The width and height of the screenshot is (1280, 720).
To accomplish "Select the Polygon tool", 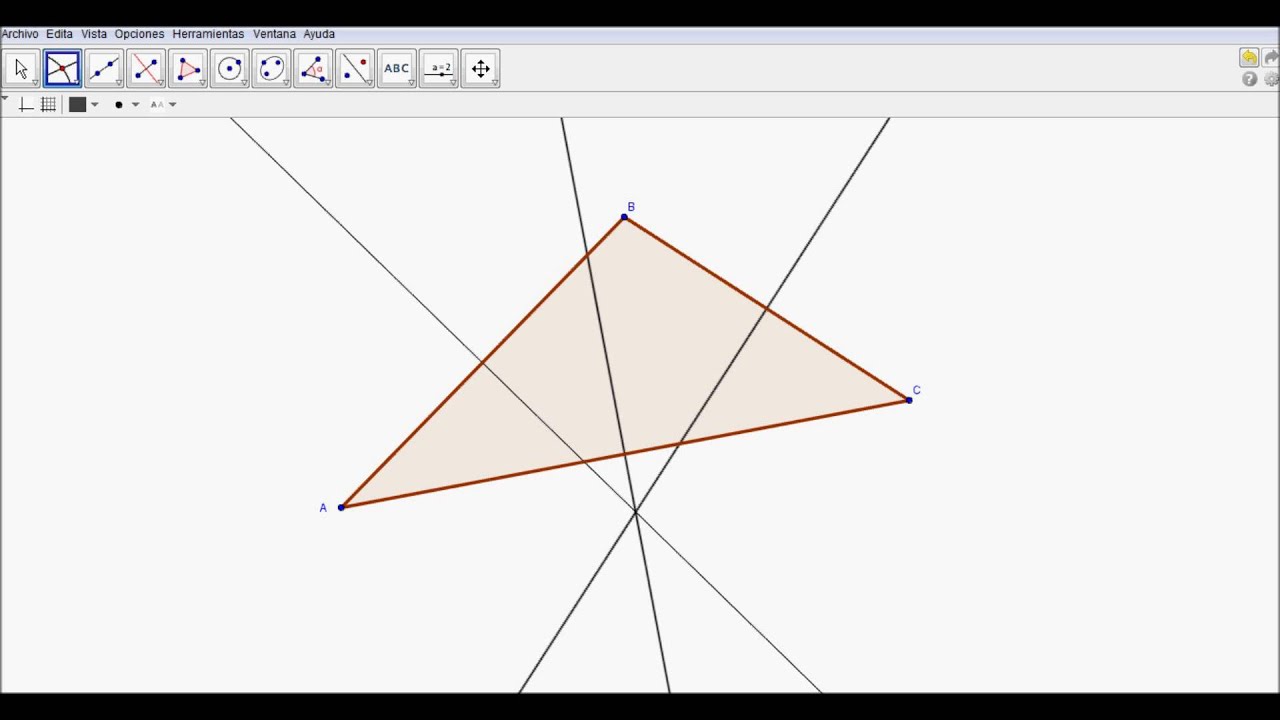I will click(188, 69).
